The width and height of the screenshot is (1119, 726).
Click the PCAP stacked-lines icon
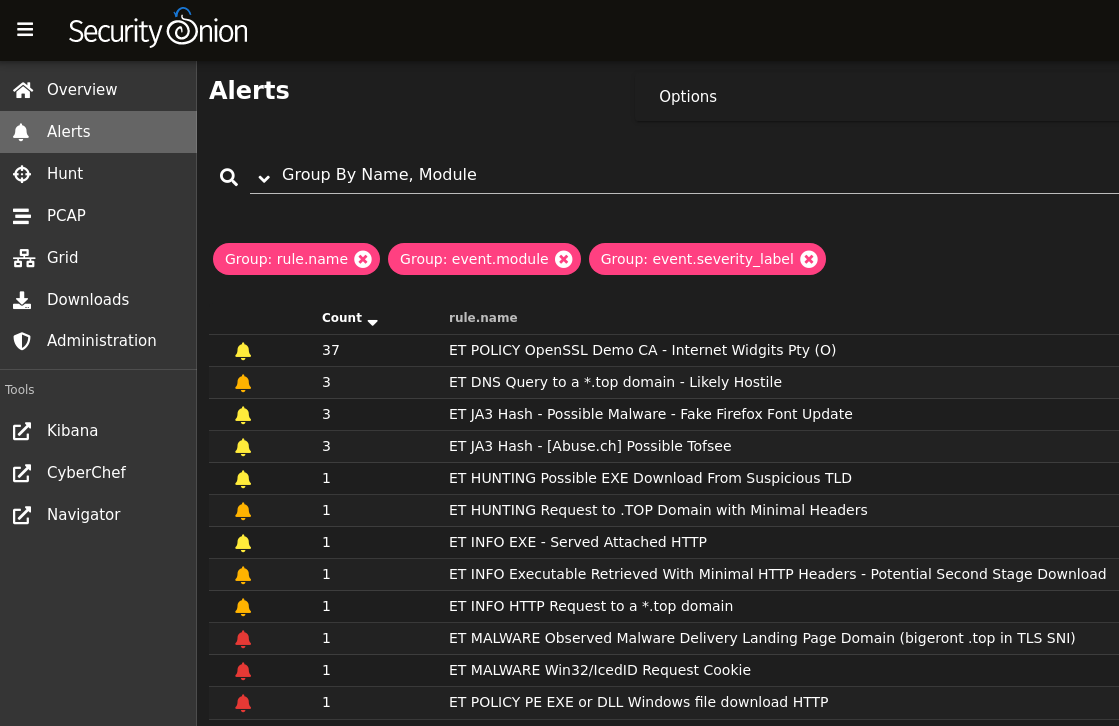[x=22, y=216]
